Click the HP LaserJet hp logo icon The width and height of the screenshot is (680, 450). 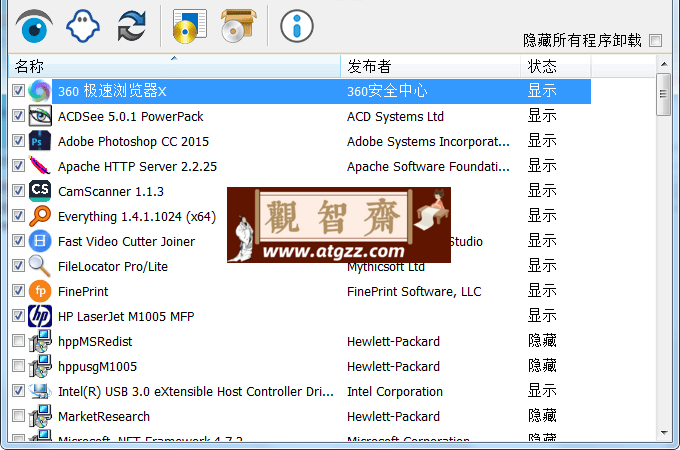(x=40, y=316)
